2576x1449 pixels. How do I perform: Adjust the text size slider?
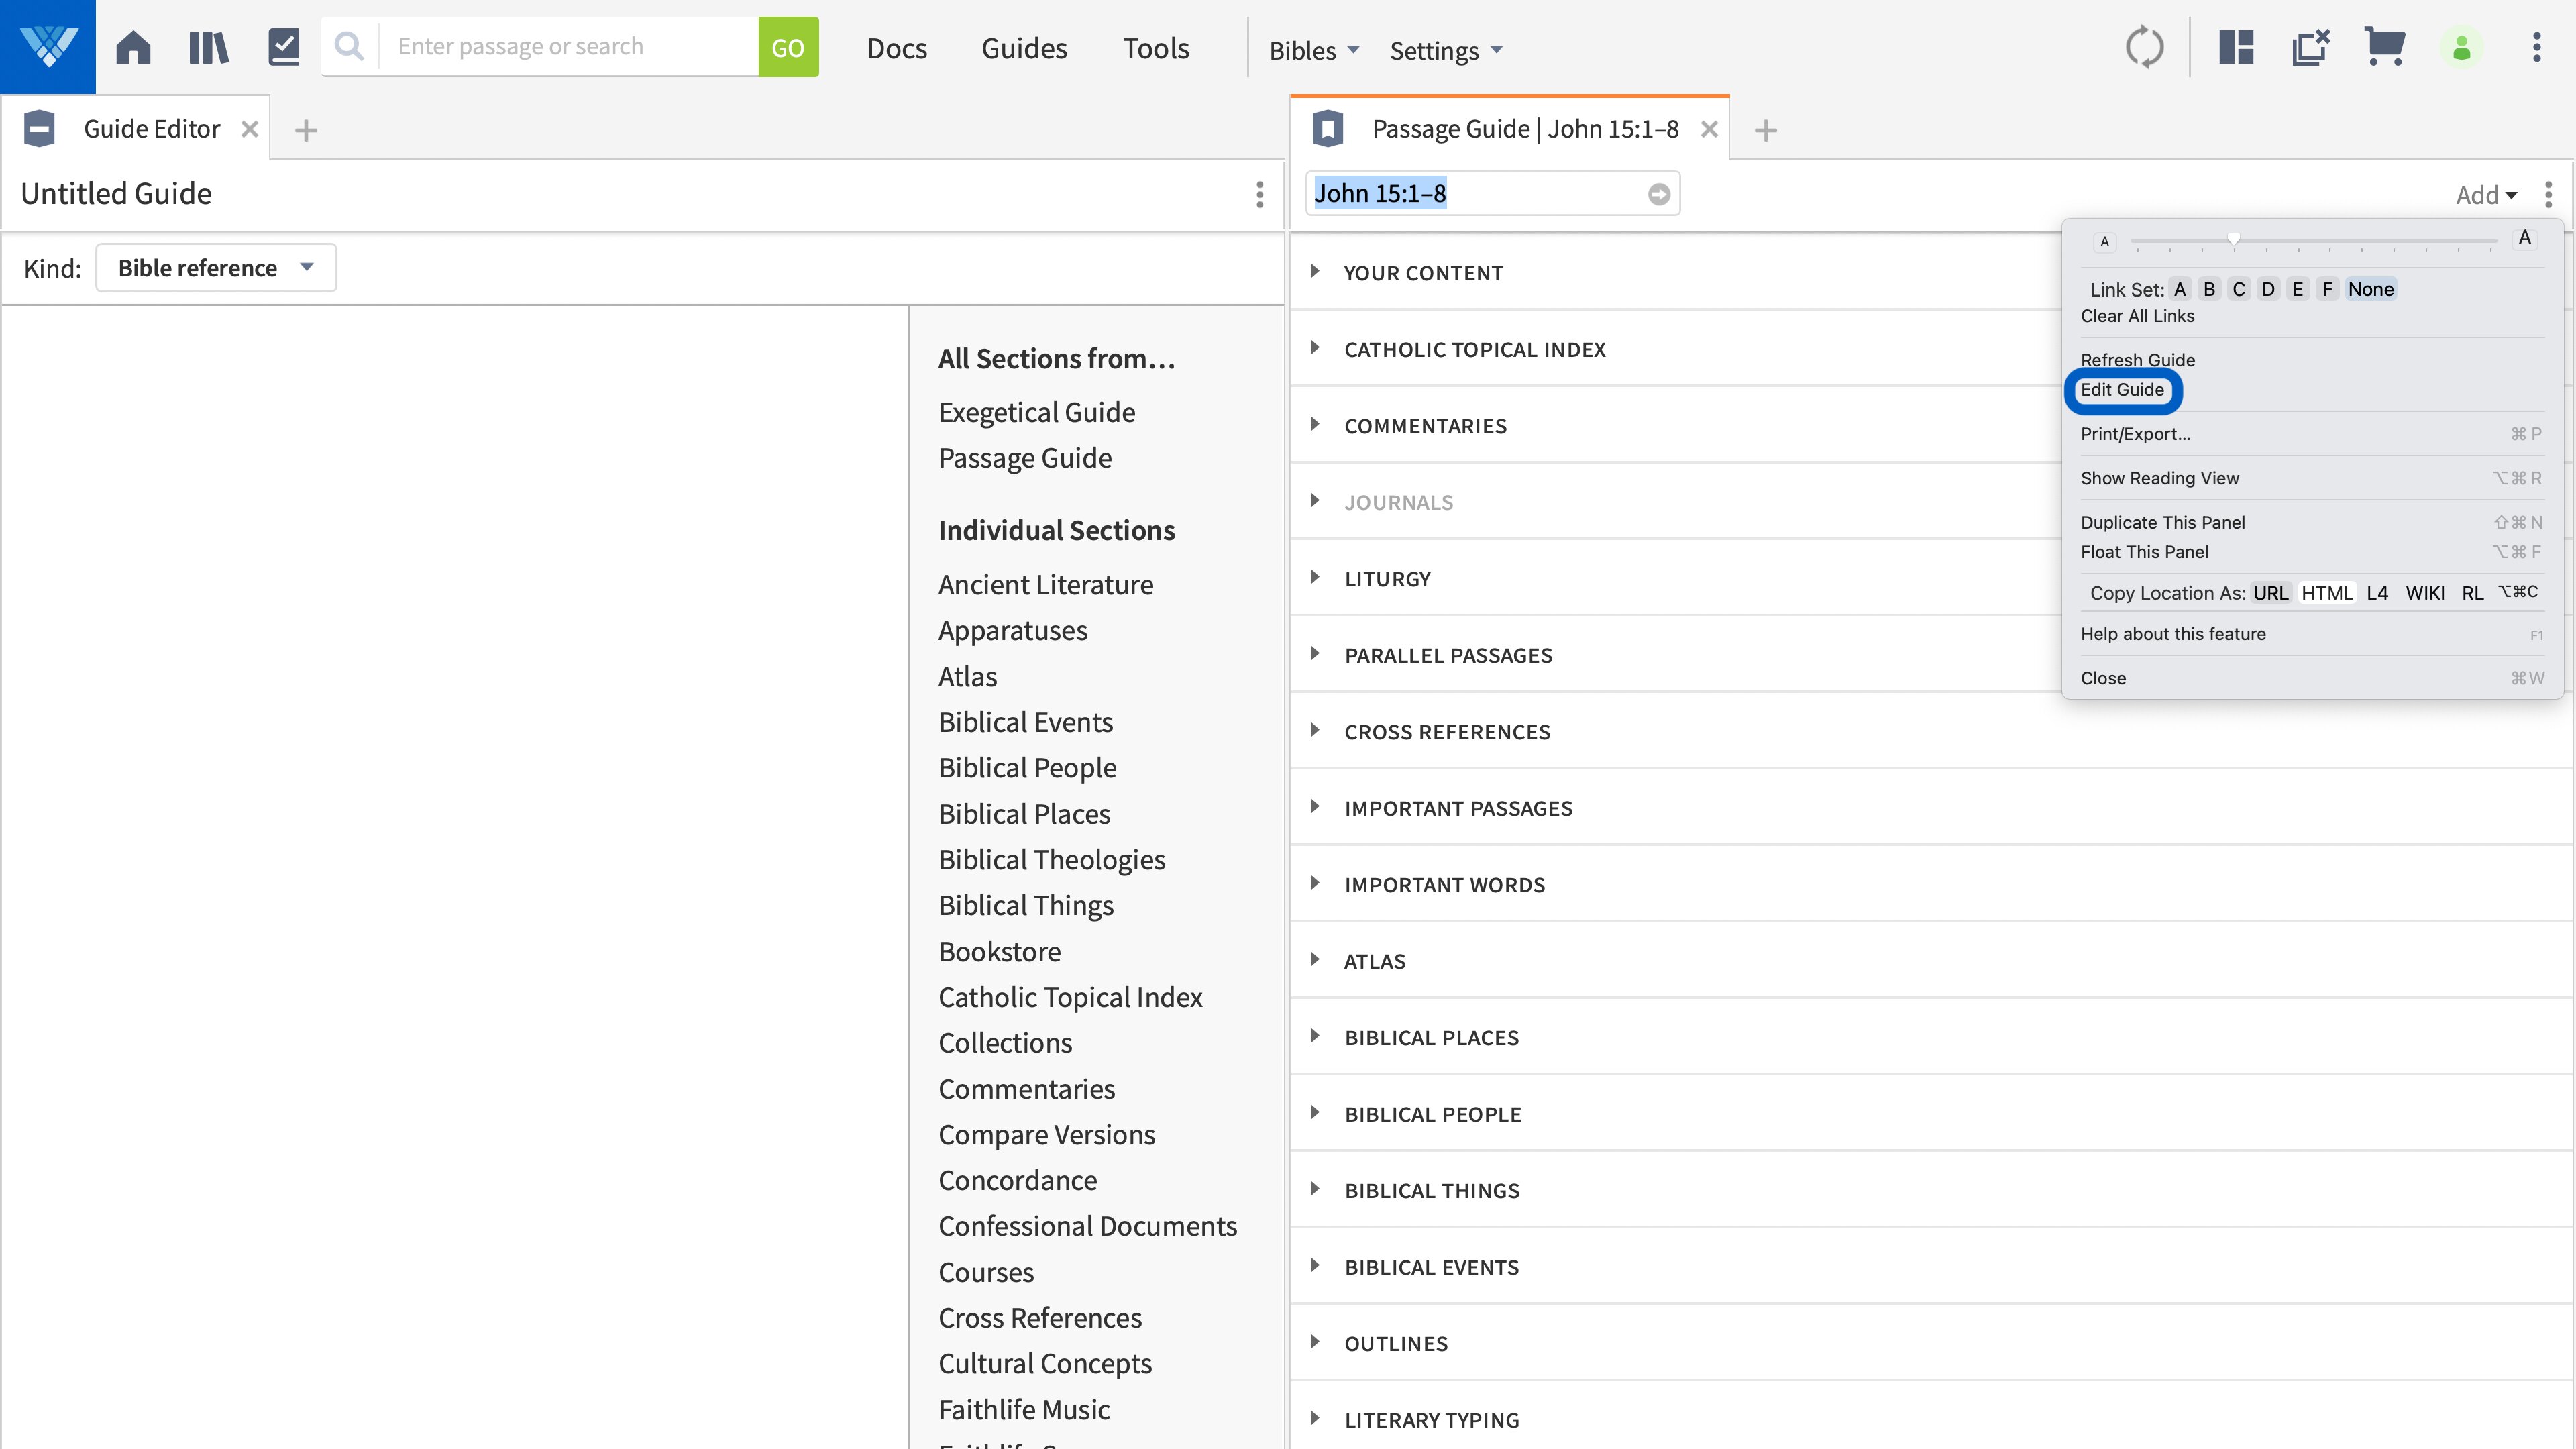pyautogui.click(x=2233, y=240)
